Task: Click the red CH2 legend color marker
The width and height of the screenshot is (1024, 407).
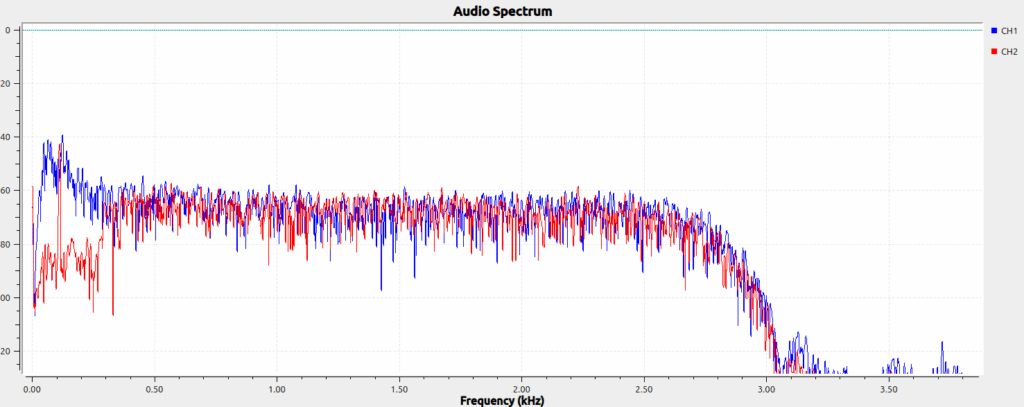Action: click(993, 51)
